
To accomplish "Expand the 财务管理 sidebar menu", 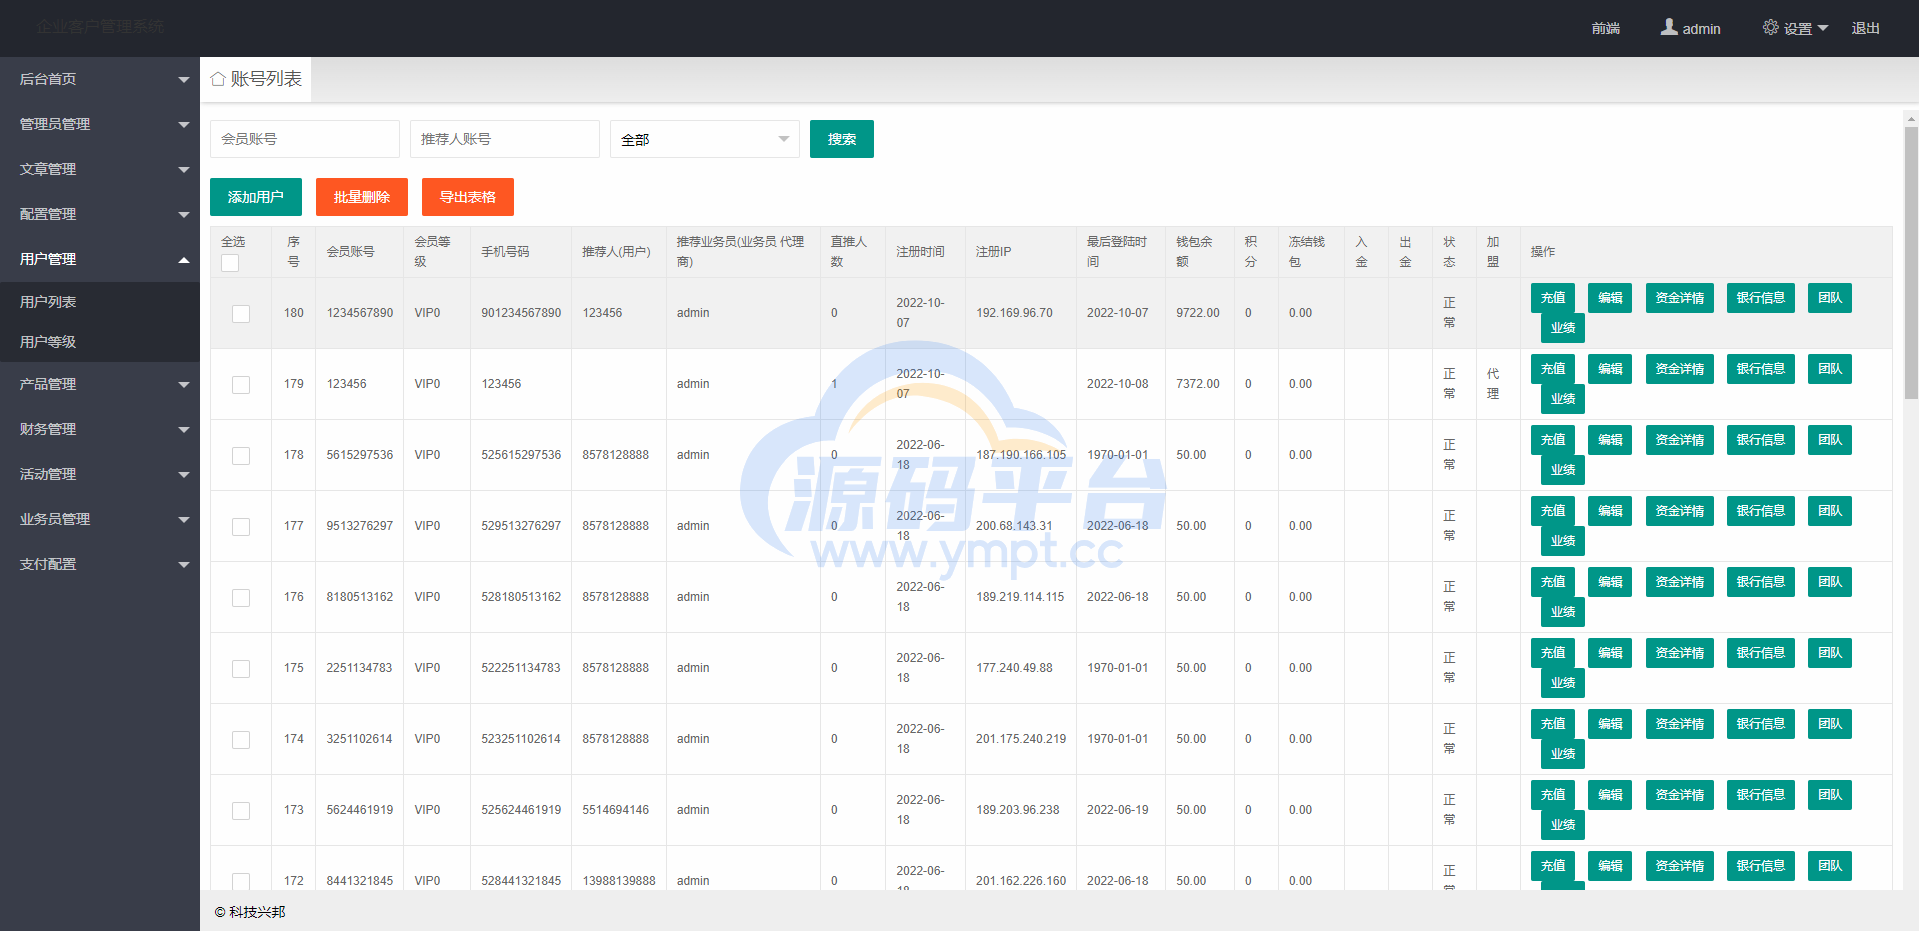I will click(x=100, y=429).
